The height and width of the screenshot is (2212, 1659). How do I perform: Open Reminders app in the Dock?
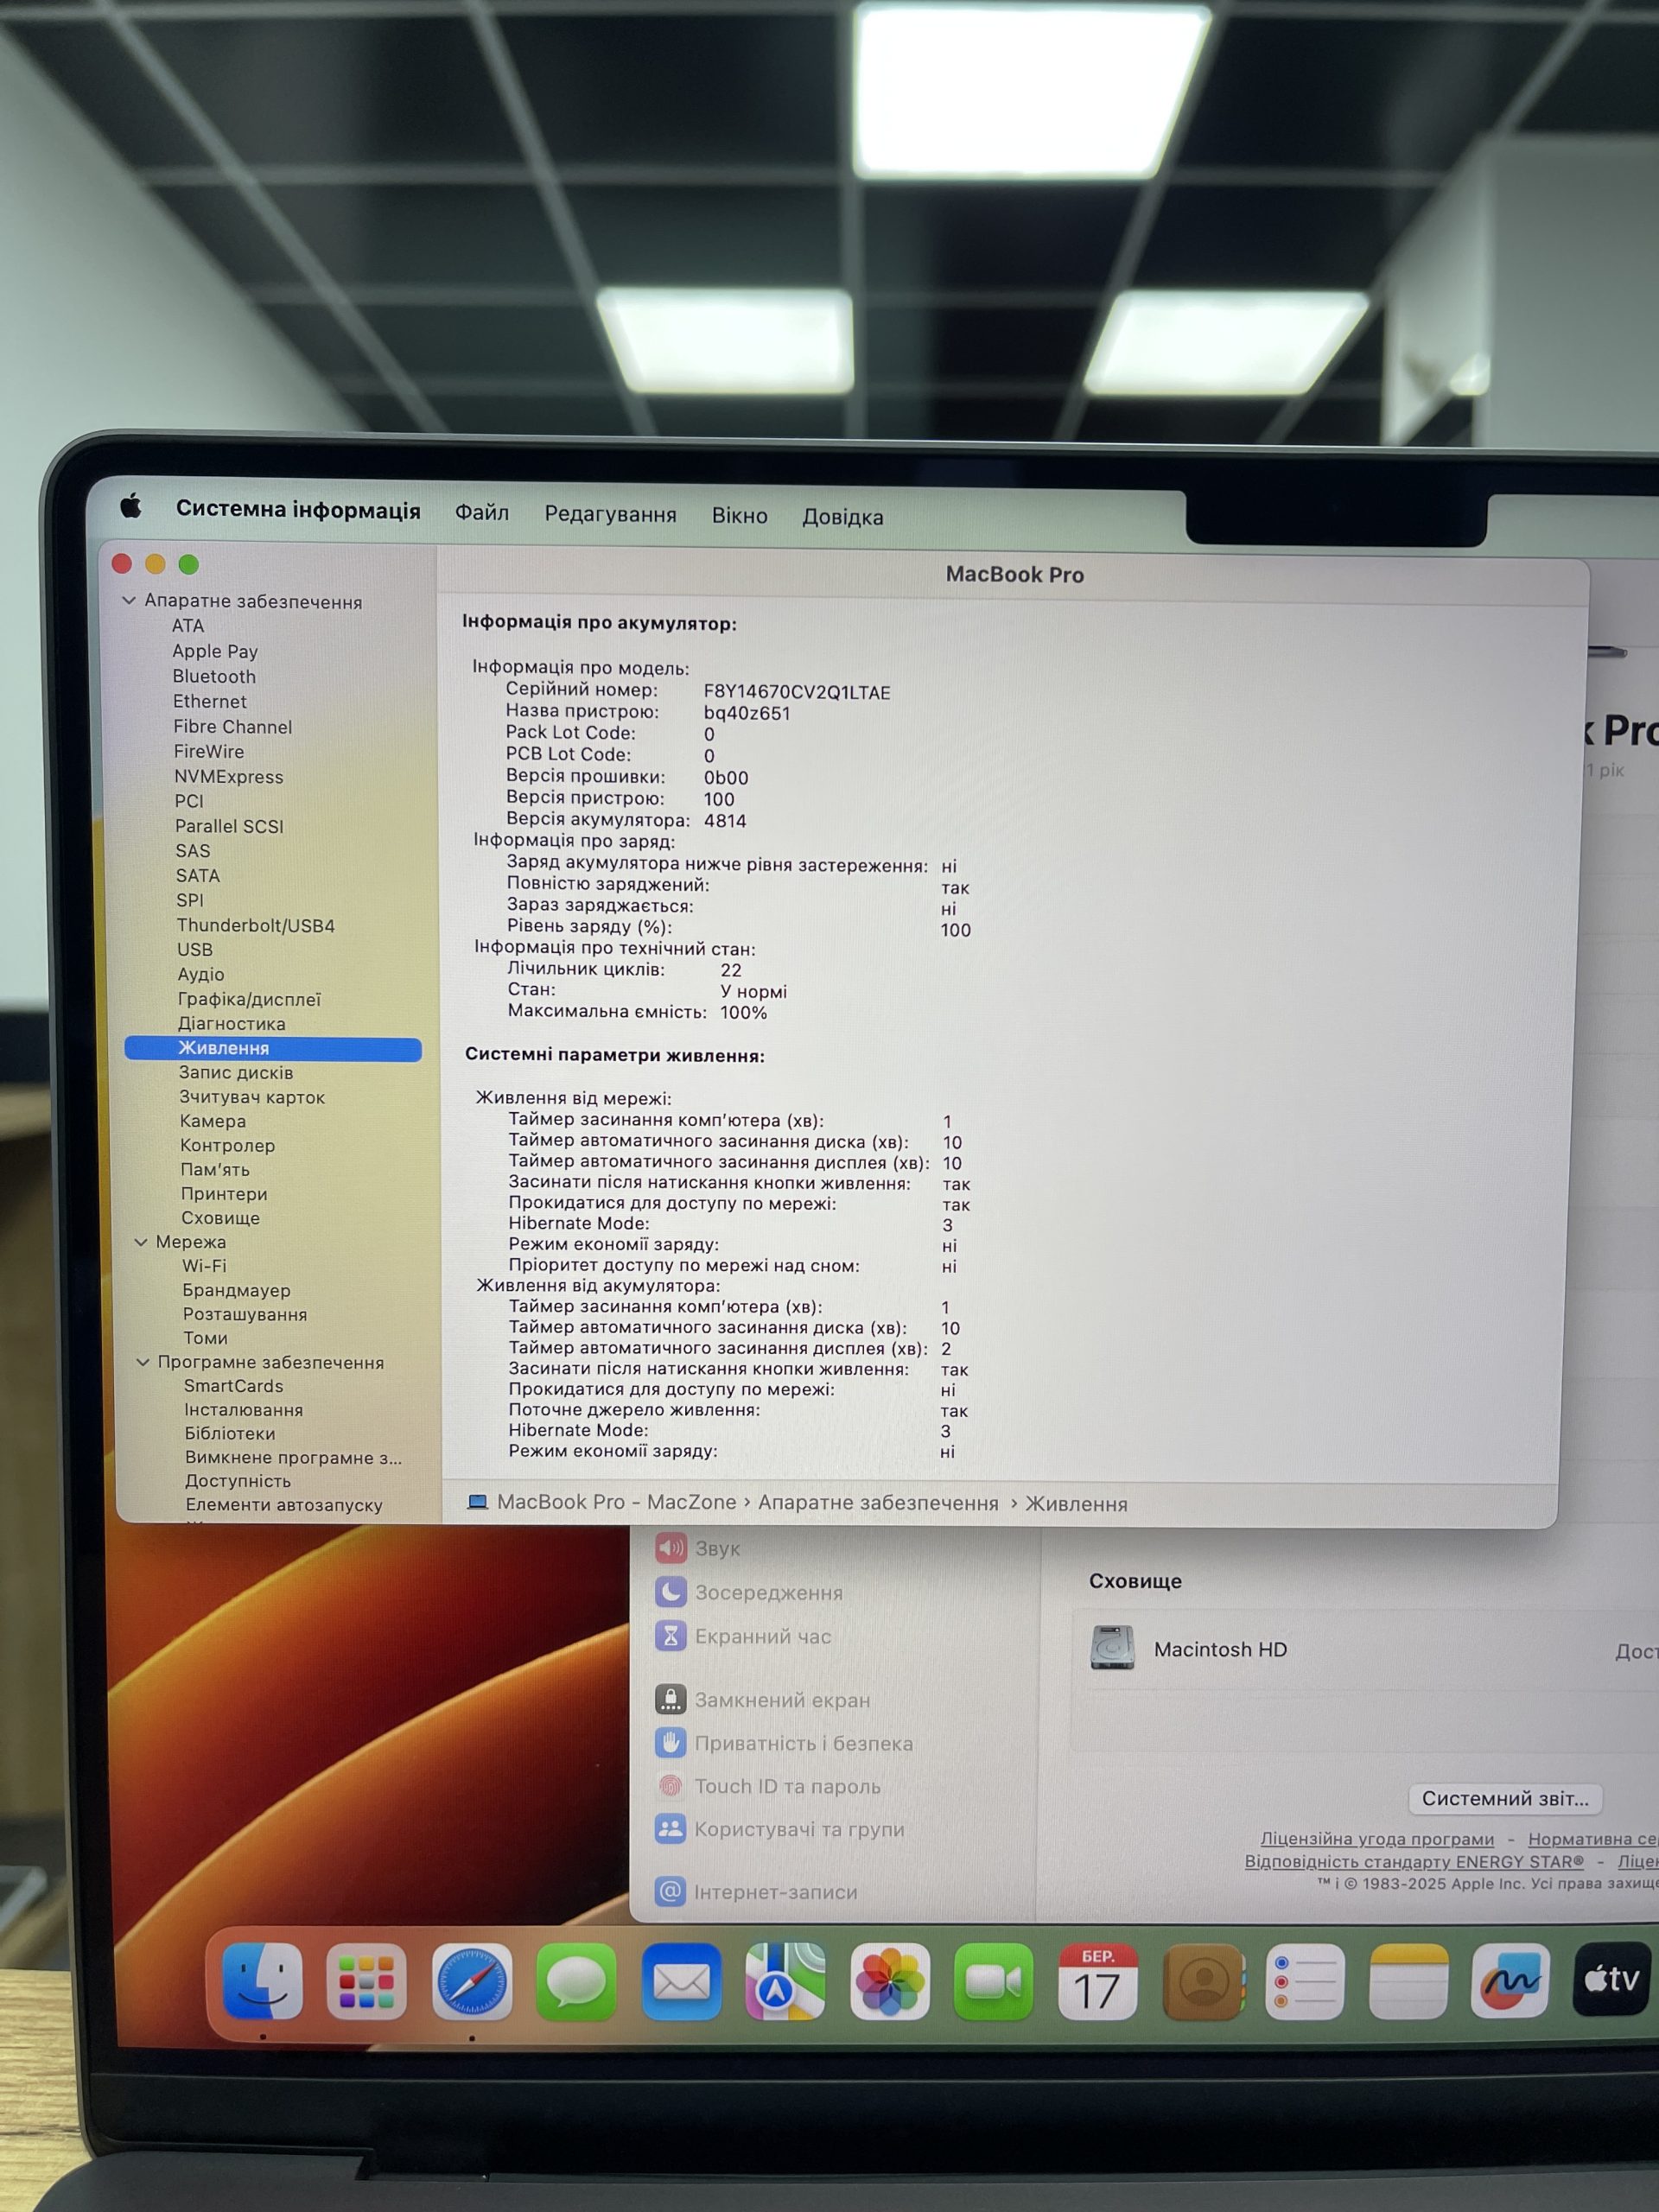click(1305, 1981)
